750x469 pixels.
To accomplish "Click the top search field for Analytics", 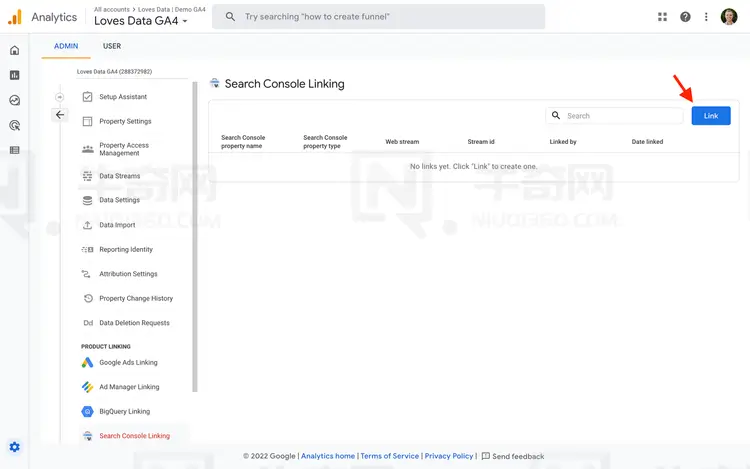I will tap(378, 17).
